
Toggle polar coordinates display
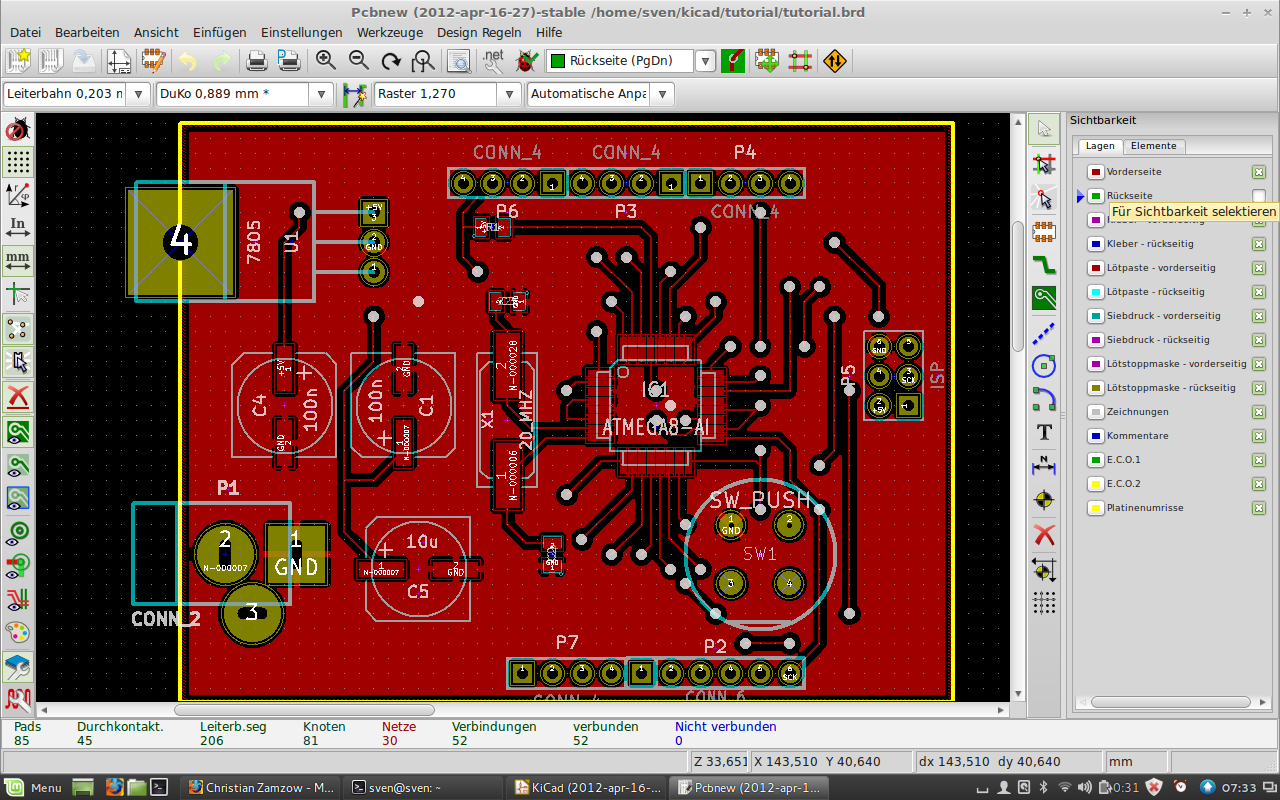18,195
